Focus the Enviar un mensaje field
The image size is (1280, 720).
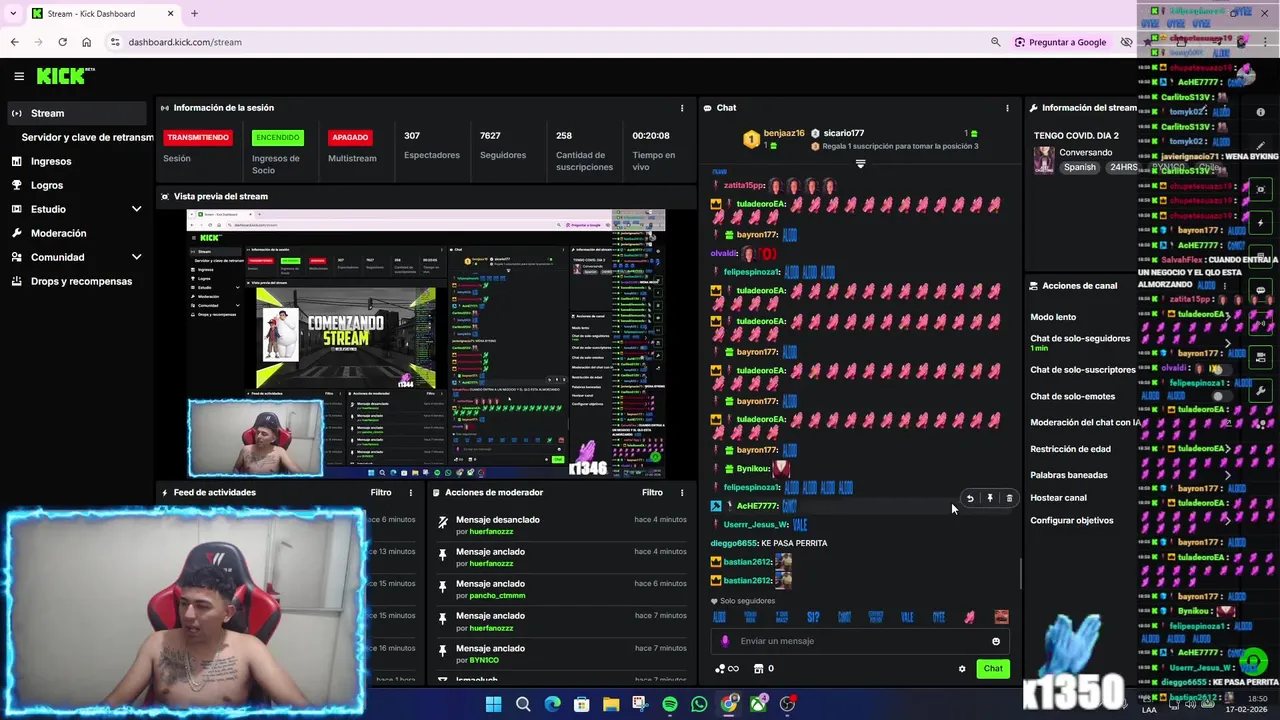[860, 642]
